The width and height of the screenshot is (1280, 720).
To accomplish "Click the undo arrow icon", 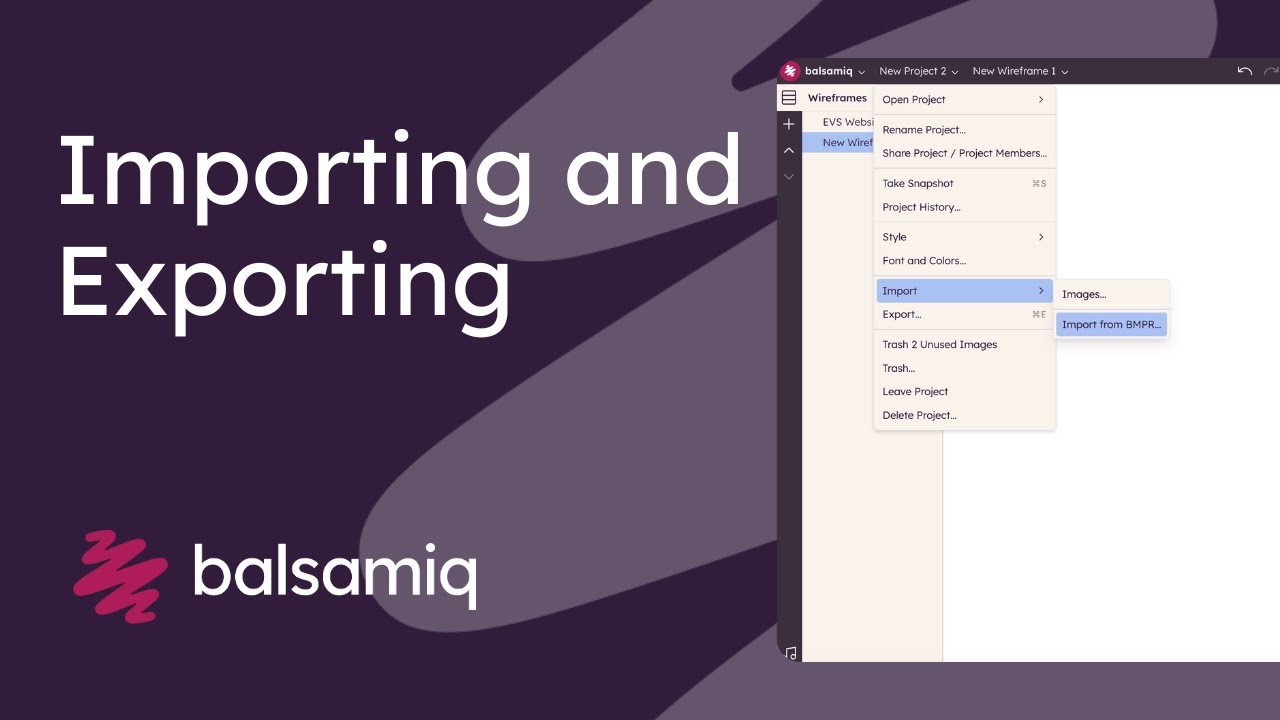I will (x=1245, y=71).
